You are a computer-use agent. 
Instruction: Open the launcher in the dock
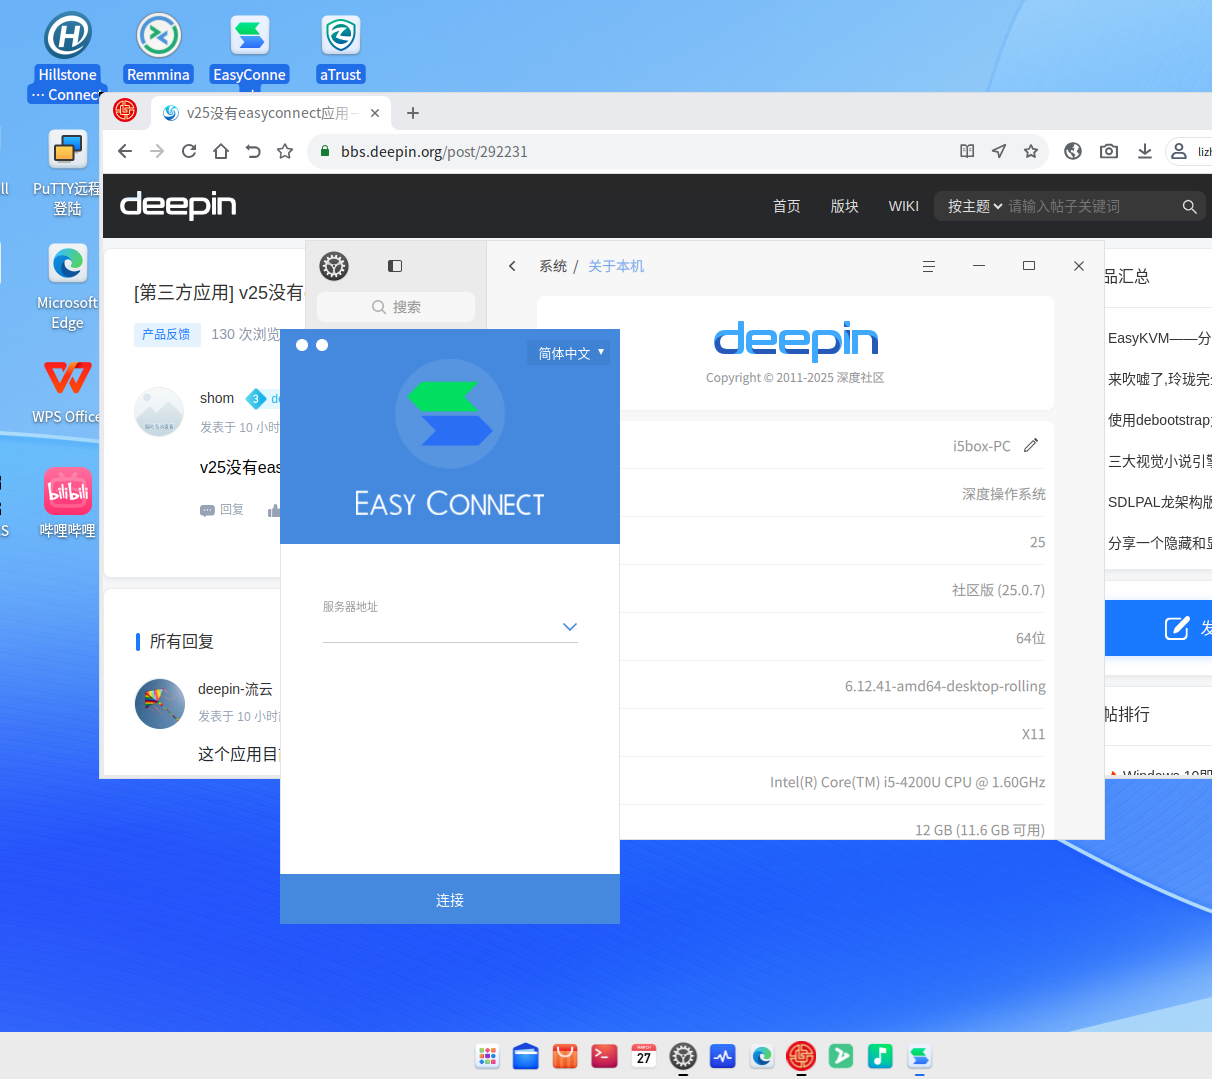point(487,1056)
